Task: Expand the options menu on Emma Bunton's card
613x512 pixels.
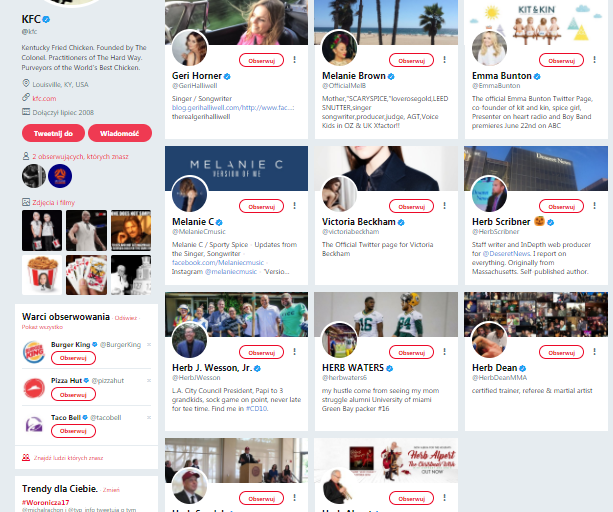Action: [594, 60]
